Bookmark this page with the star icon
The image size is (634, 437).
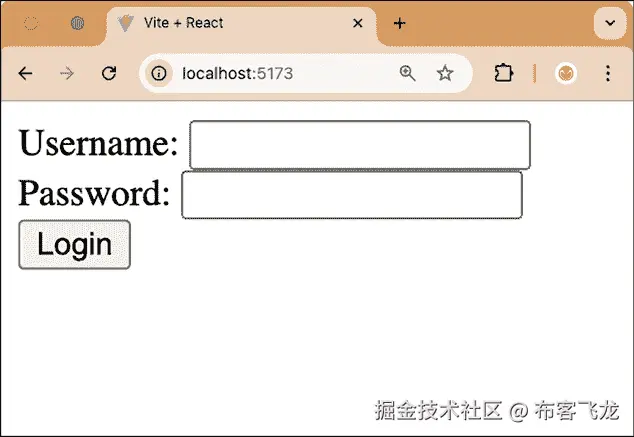445,73
